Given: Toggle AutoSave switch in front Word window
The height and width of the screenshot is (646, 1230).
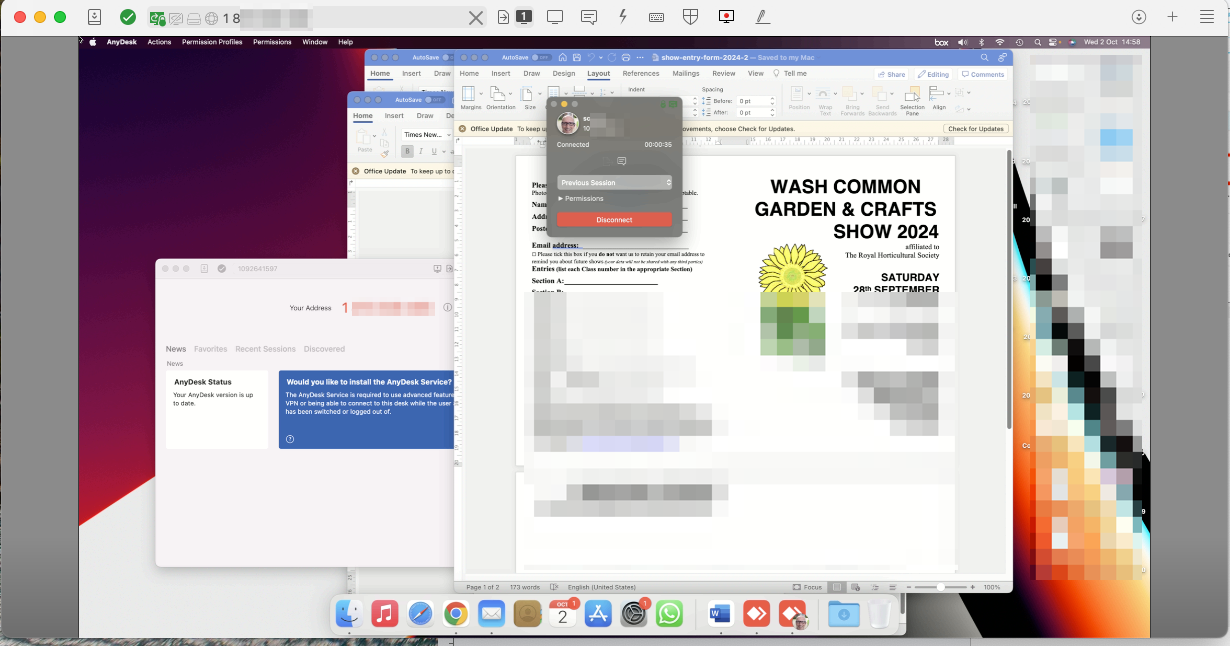Looking at the screenshot, I should pyautogui.click(x=543, y=58).
